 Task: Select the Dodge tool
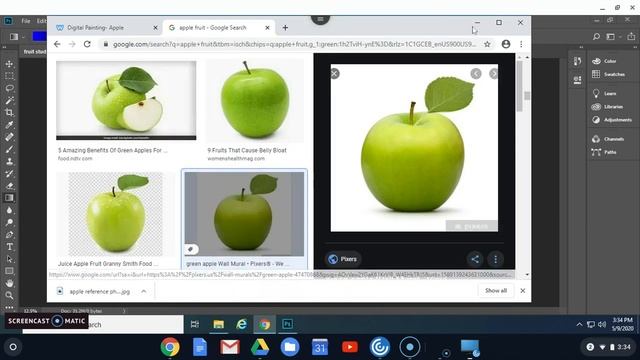pyautogui.click(x=9, y=222)
